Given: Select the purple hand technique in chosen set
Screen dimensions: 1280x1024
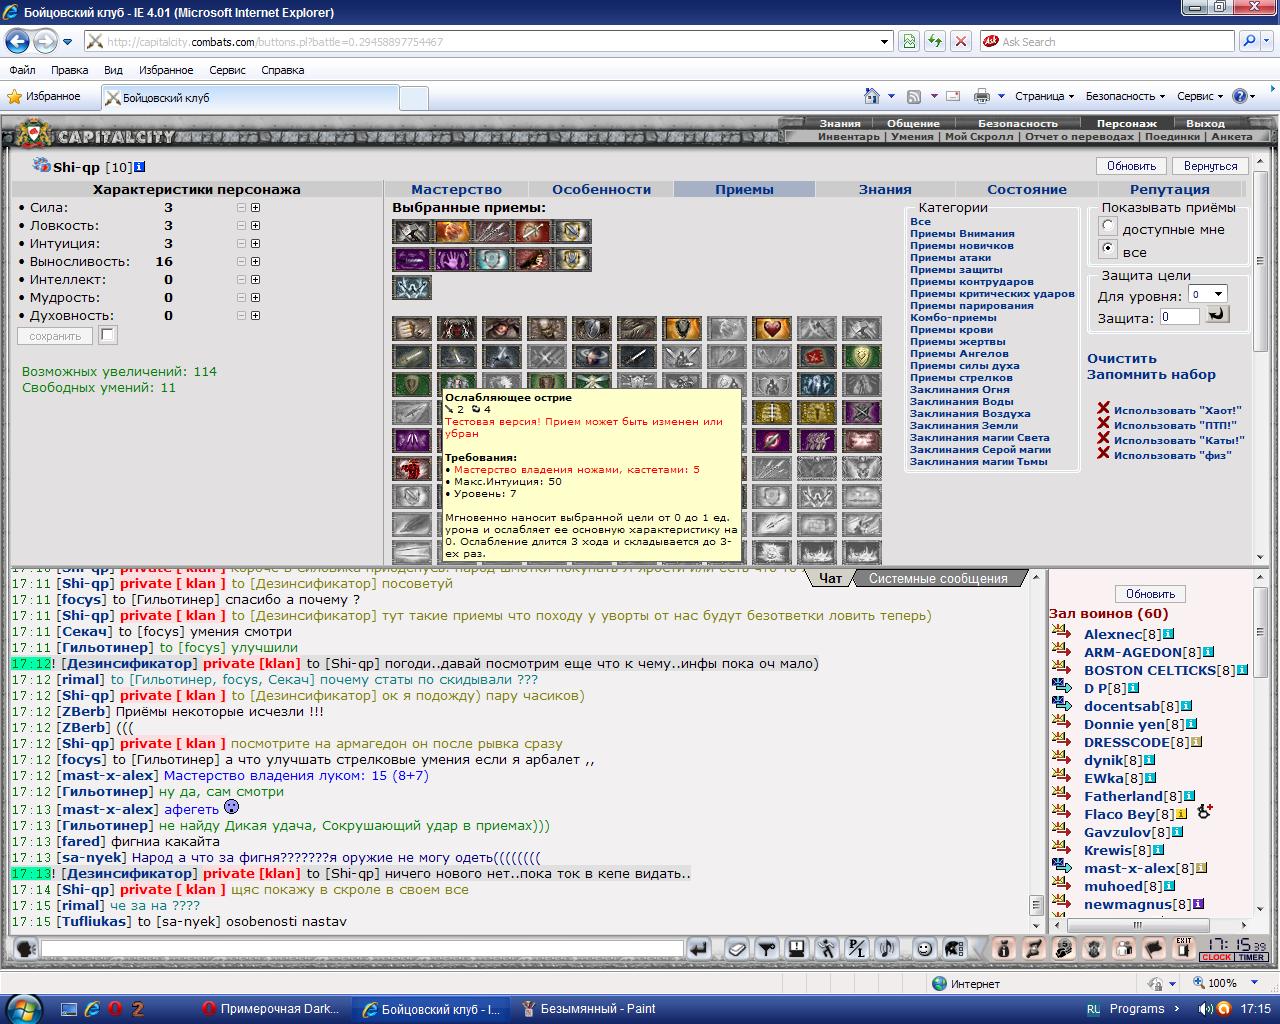Looking at the screenshot, I should coord(455,260).
